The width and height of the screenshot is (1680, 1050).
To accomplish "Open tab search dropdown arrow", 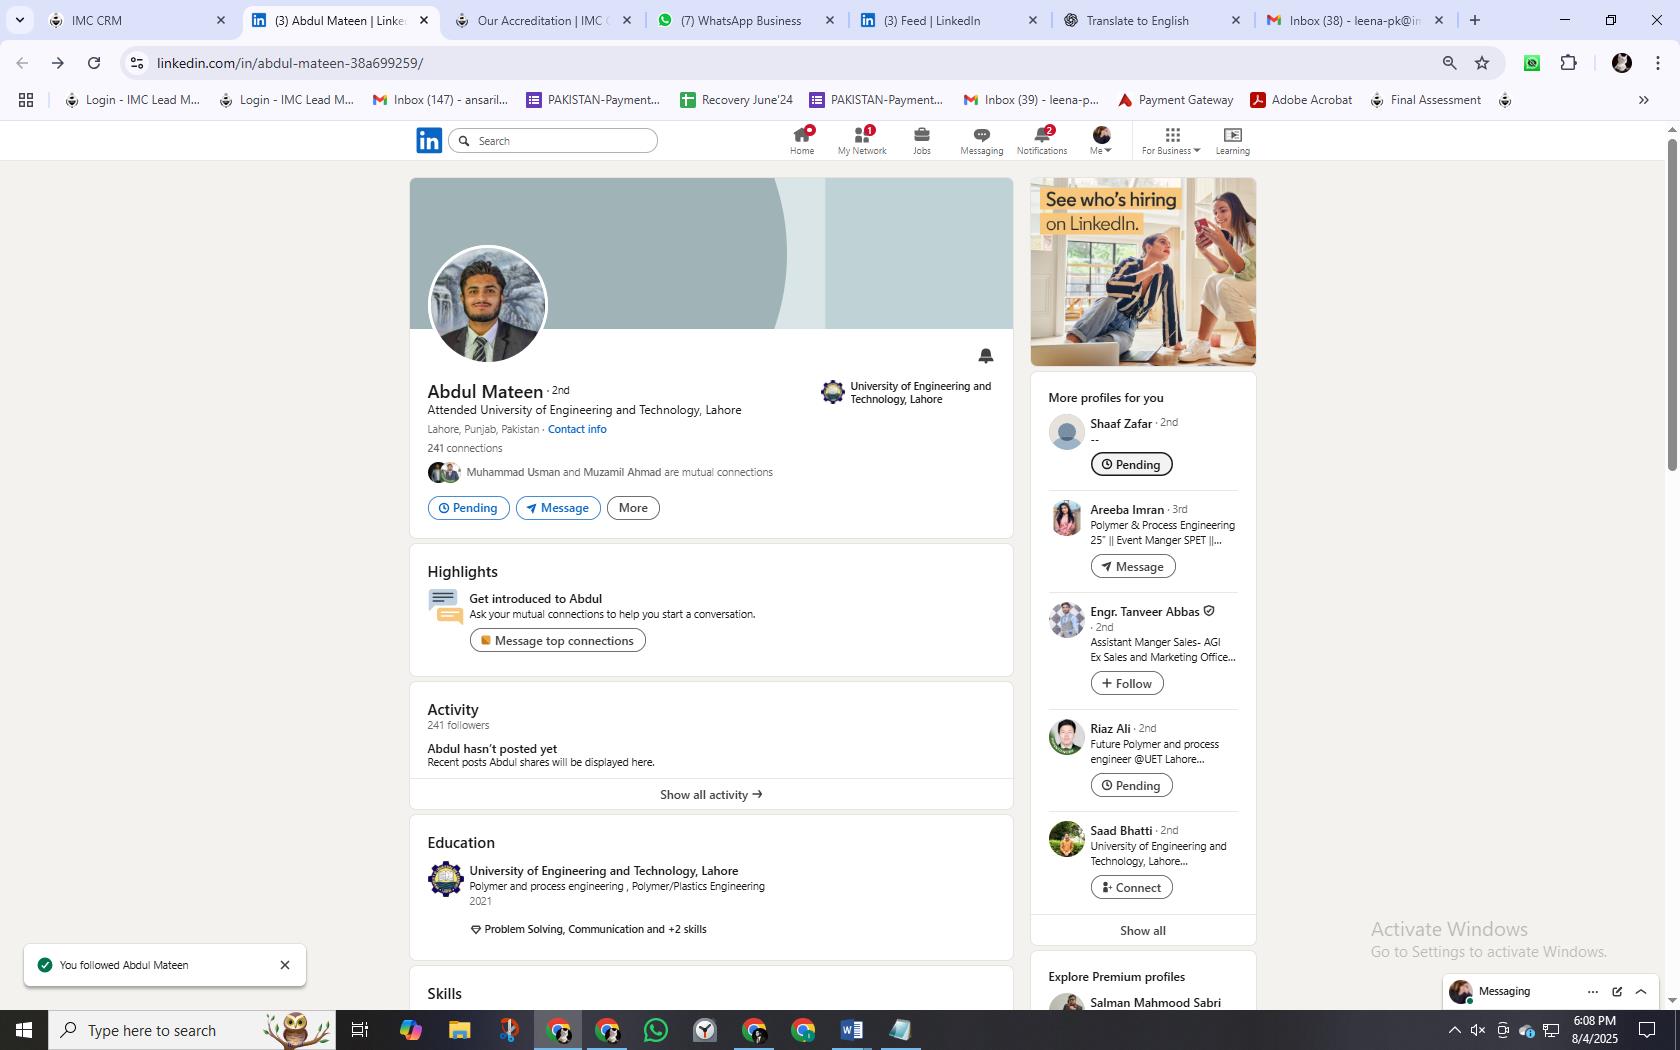I will (x=19, y=20).
